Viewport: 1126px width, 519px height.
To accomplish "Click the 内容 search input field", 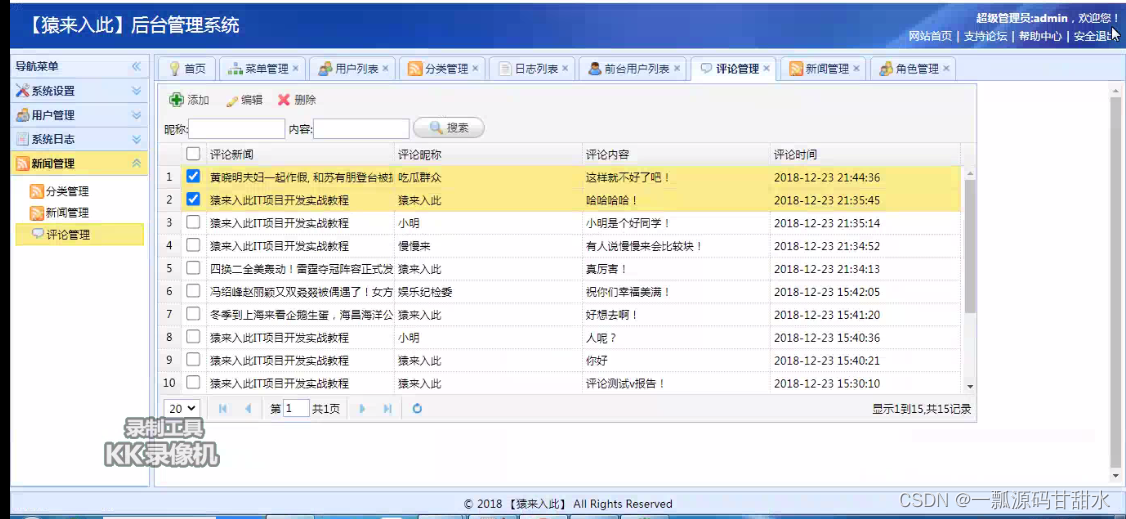I will pyautogui.click(x=361, y=128).
